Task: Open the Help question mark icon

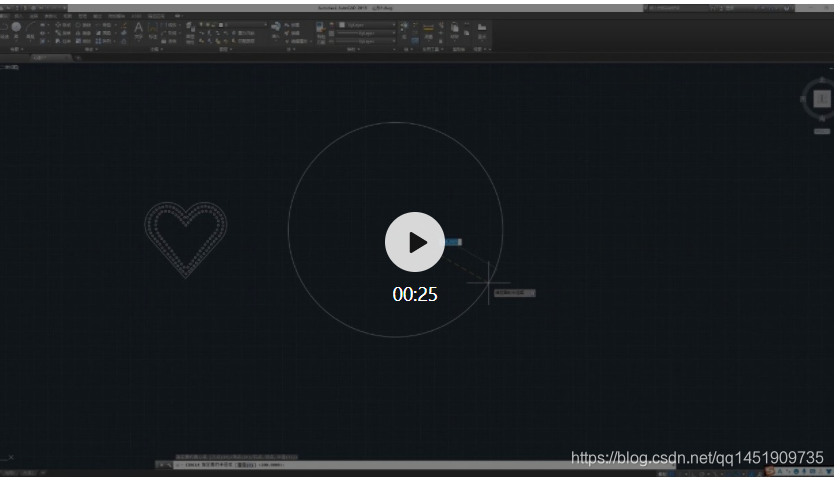Action: (787, 8)
